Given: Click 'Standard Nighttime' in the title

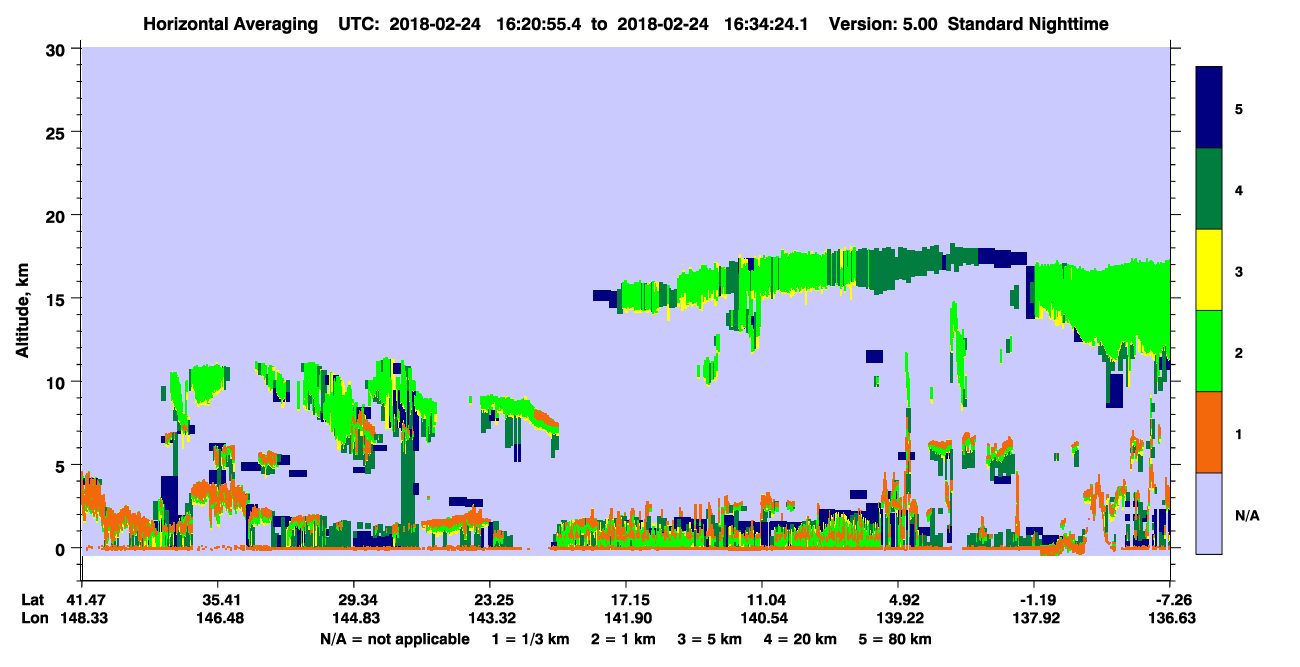Looking at the screenshot, I should click(1028, 24).
